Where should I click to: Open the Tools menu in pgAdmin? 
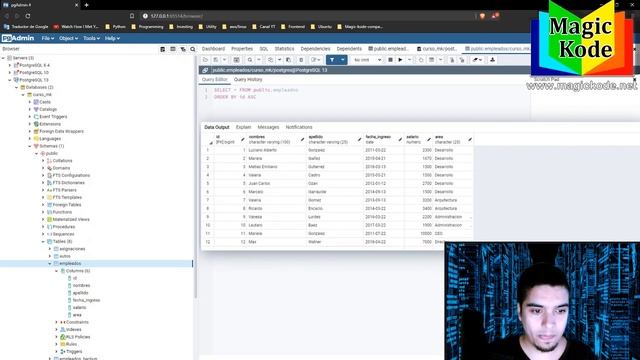tap(91, 38)
